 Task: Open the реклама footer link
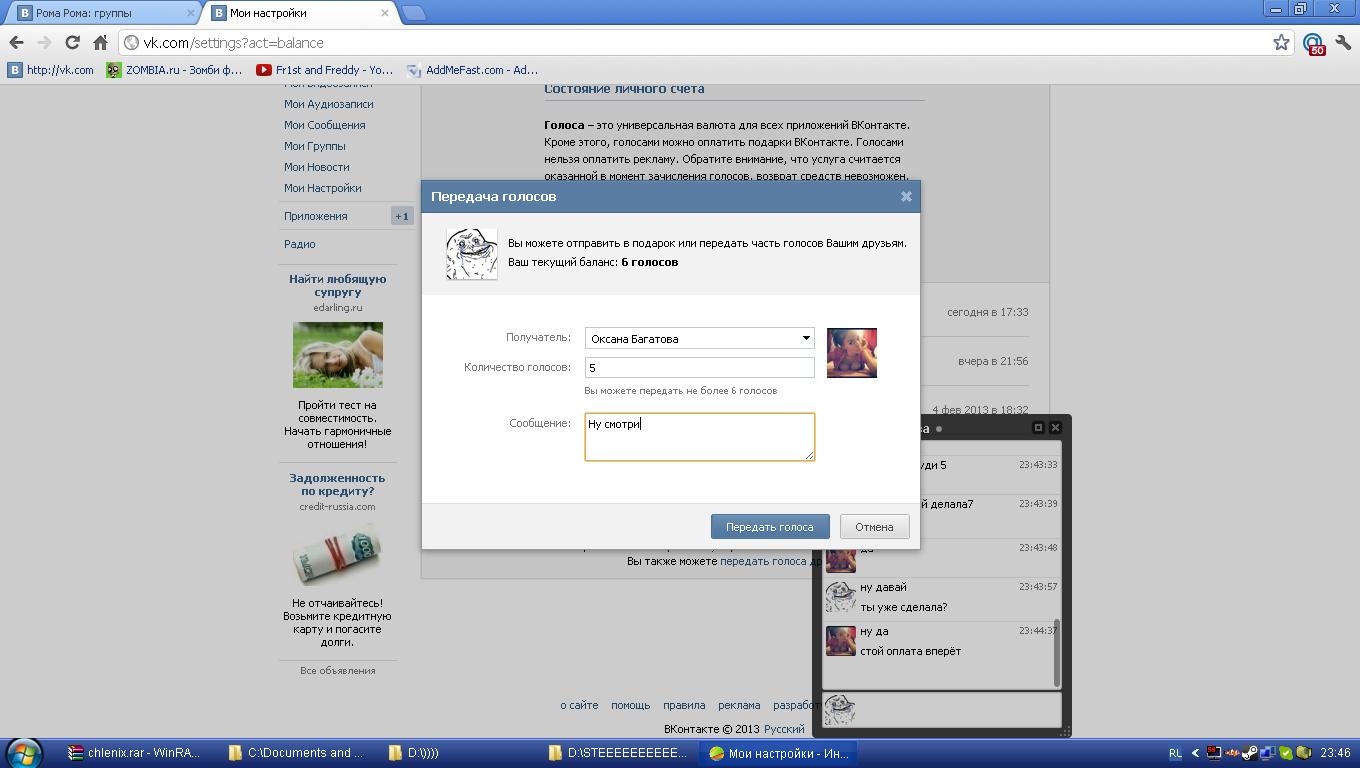click(x=739, y=705)
